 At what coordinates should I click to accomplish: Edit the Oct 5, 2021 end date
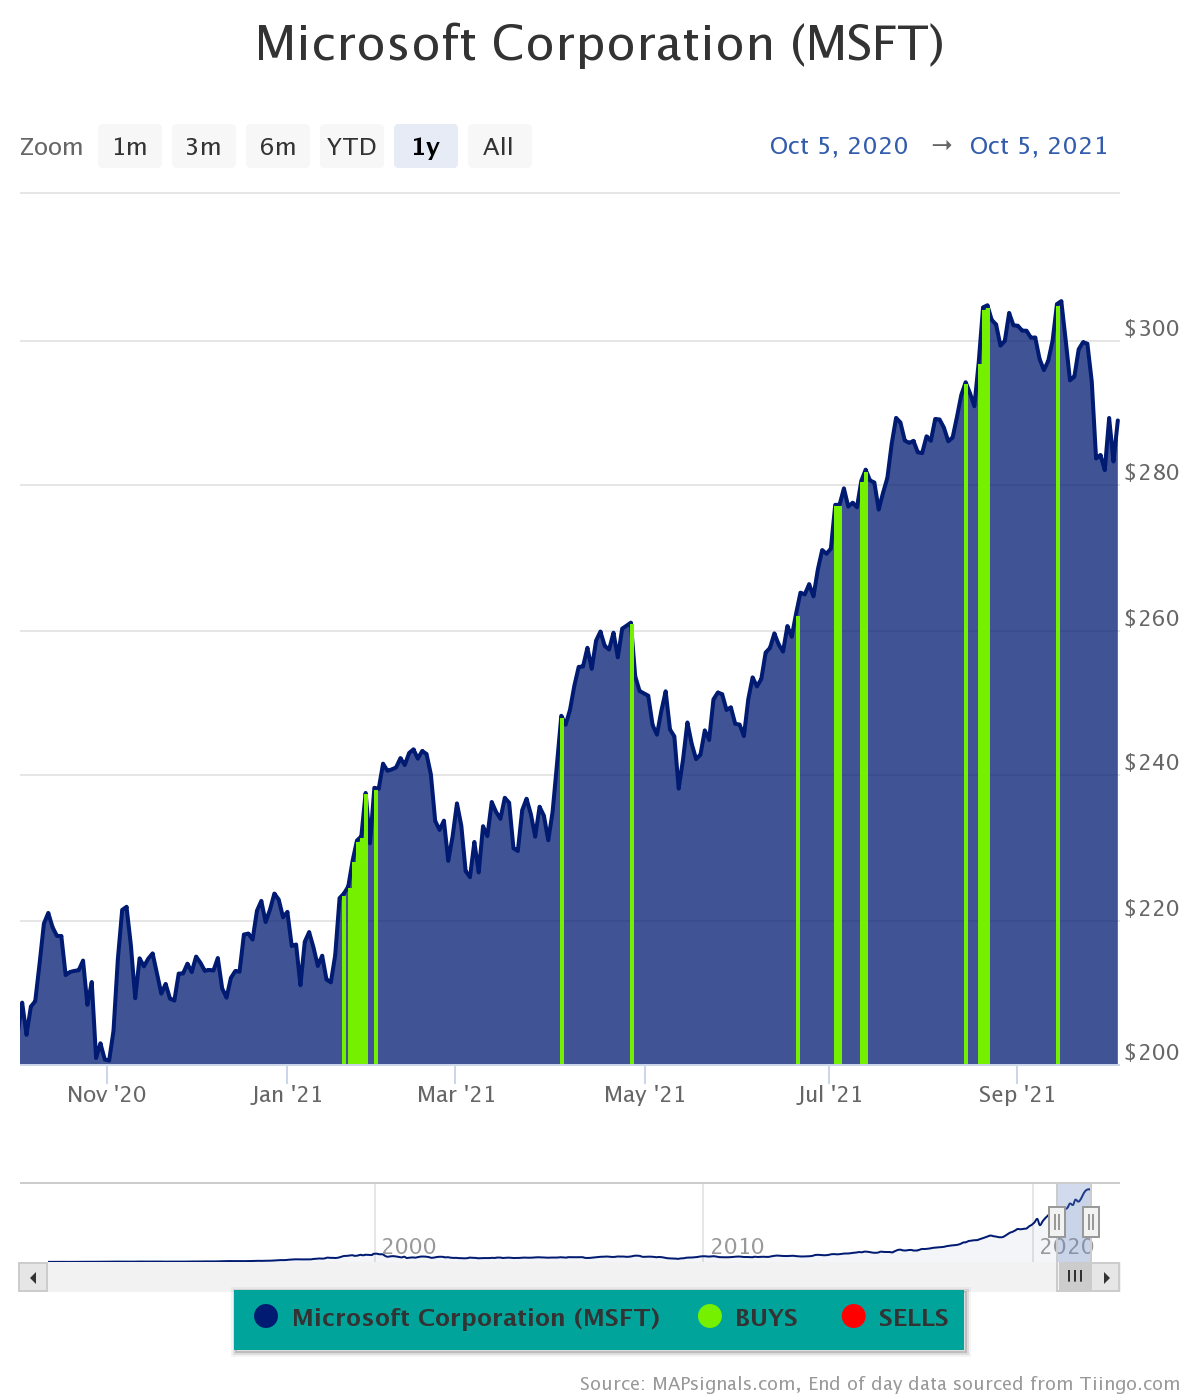[x=1039, y=146]
